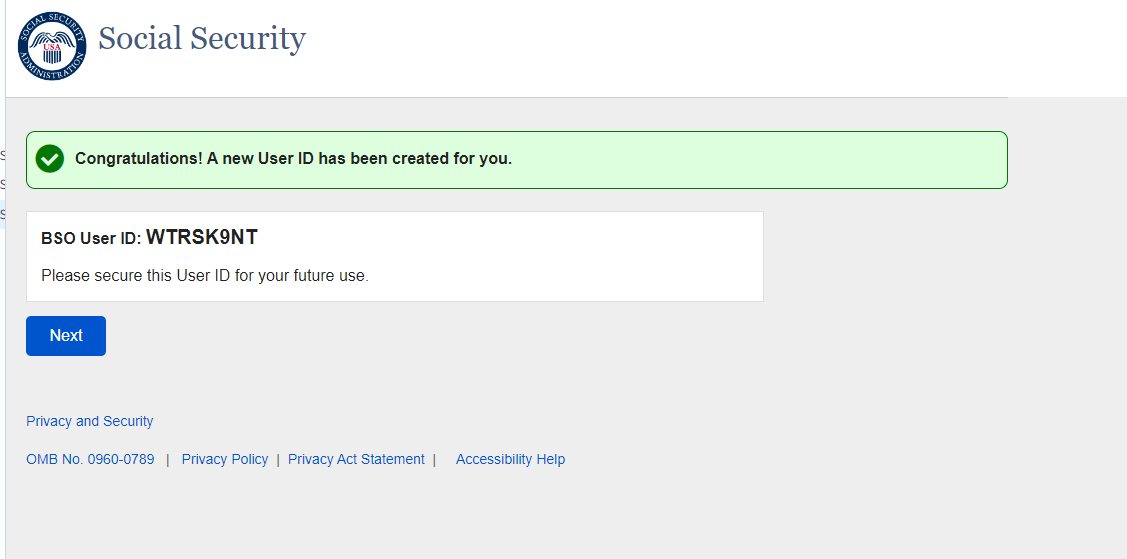Image resolution: width=1127 pixels, height=559 pixels.
Task: Click the middle partially hidden left-edge item
Action: click(3, 184)
